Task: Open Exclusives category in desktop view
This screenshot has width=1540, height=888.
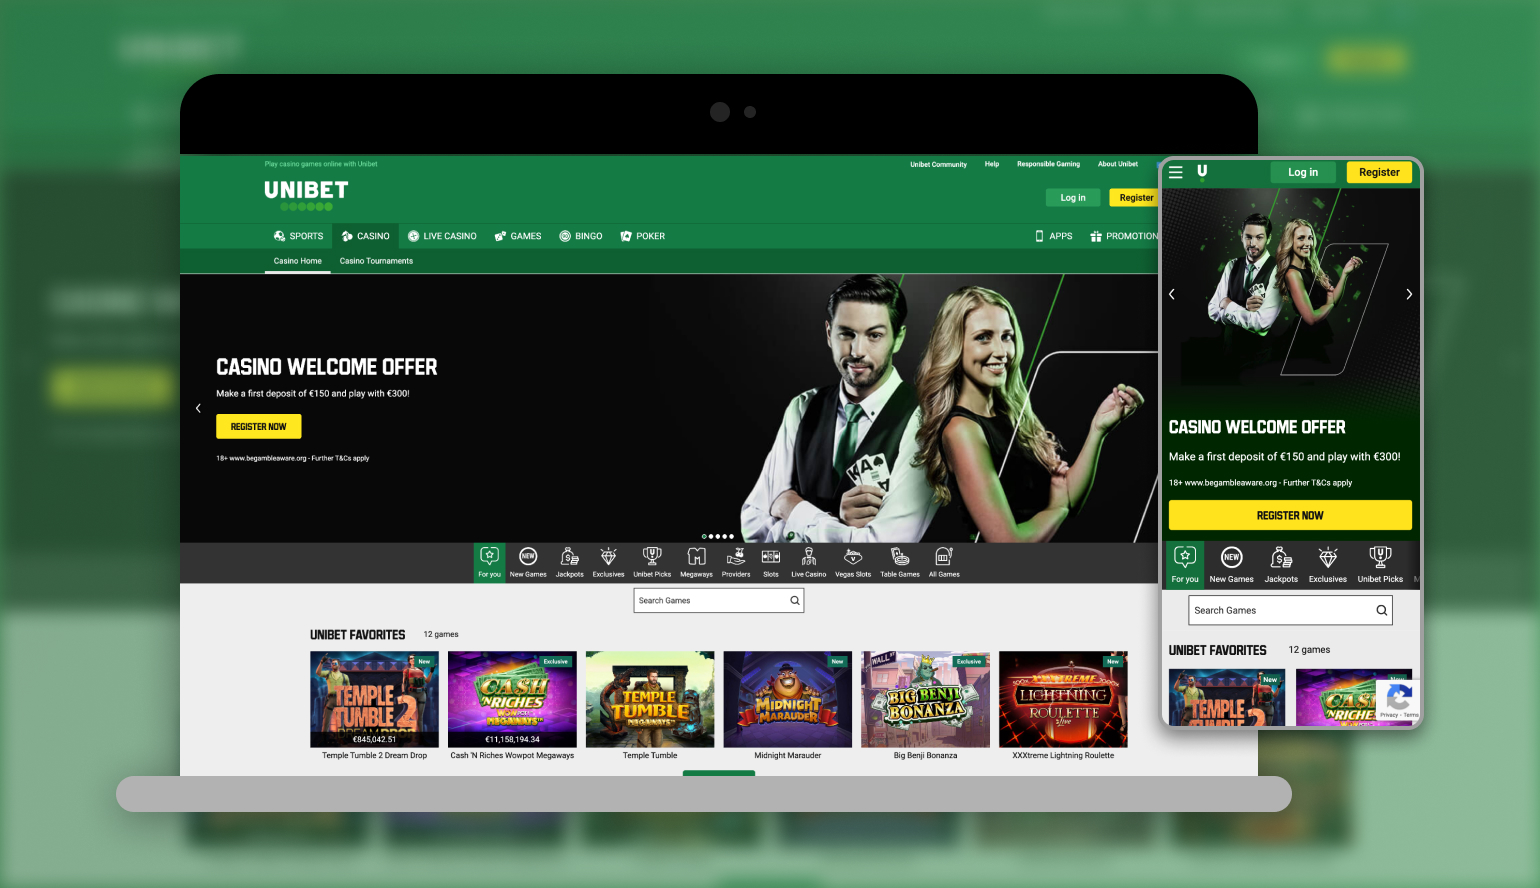Action: (608, 562)
